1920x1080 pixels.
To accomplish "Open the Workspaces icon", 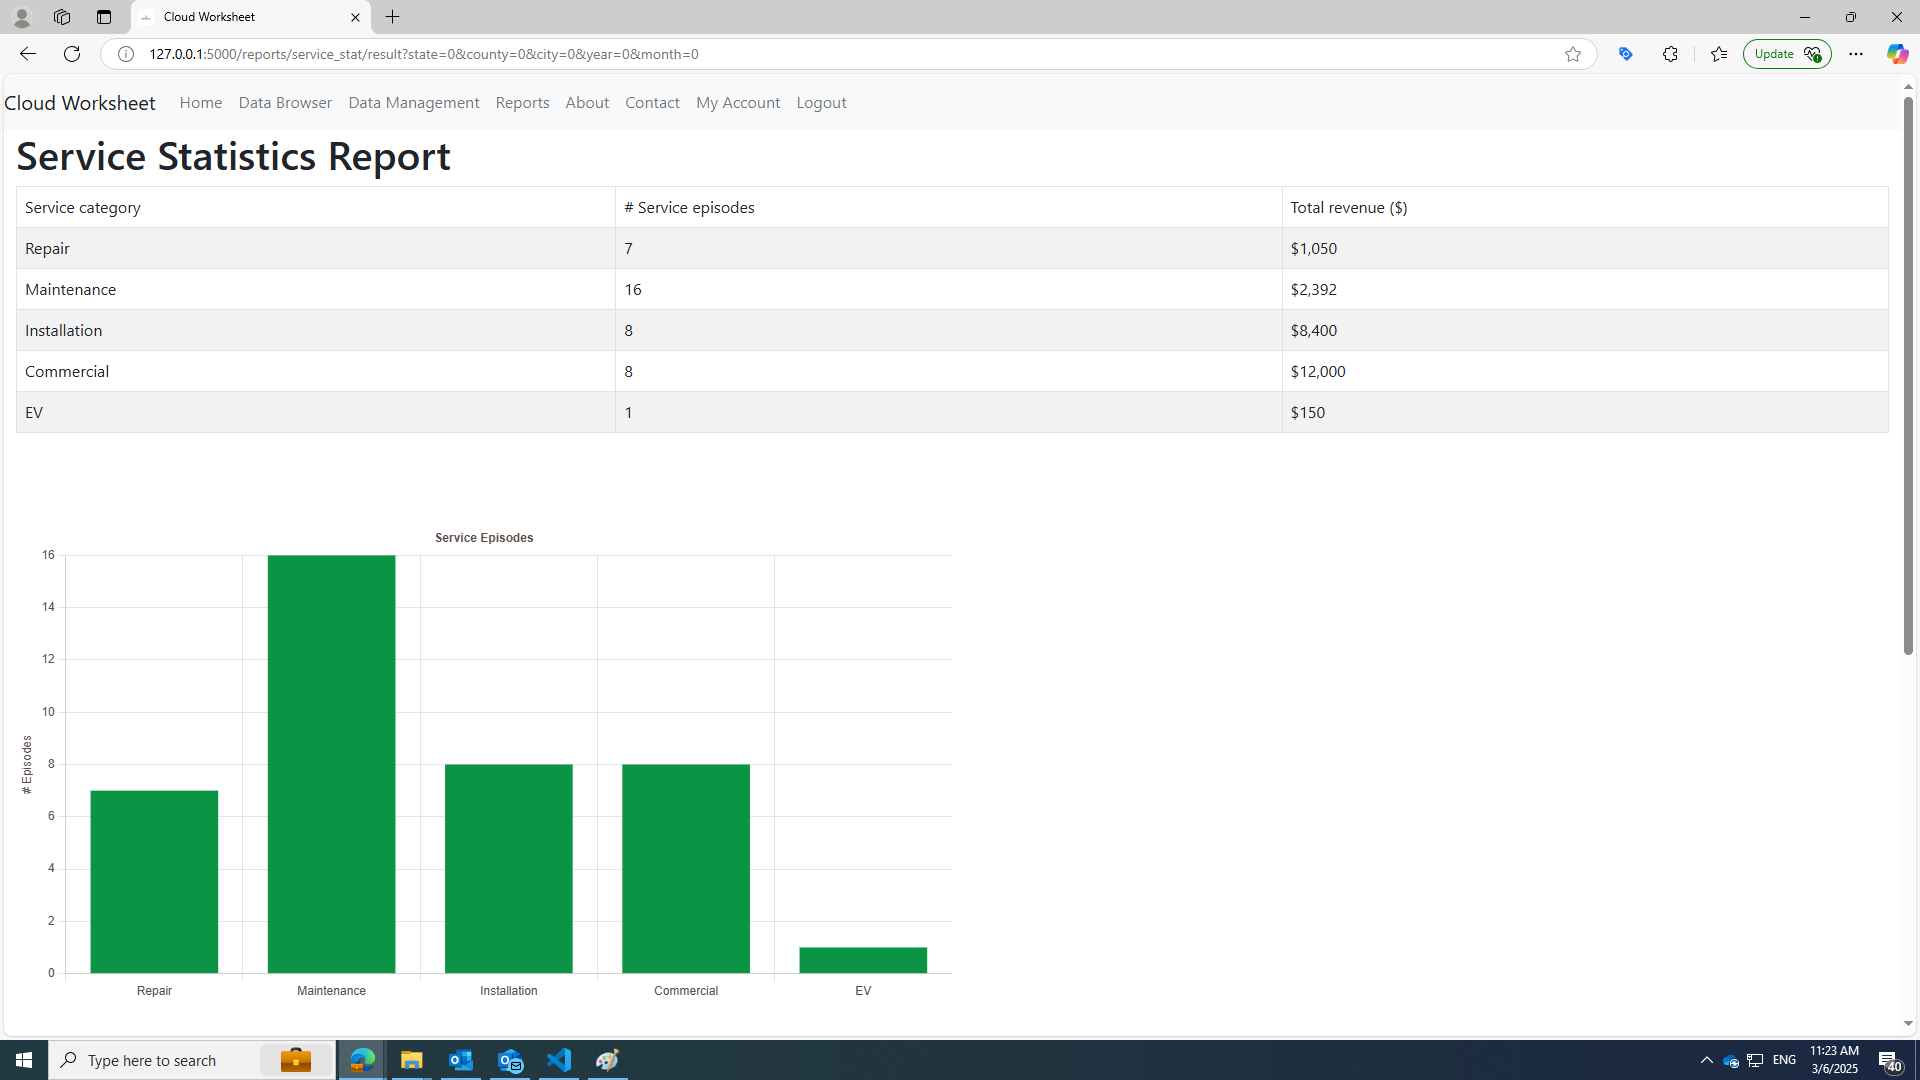I will click(x=62, y=17).
